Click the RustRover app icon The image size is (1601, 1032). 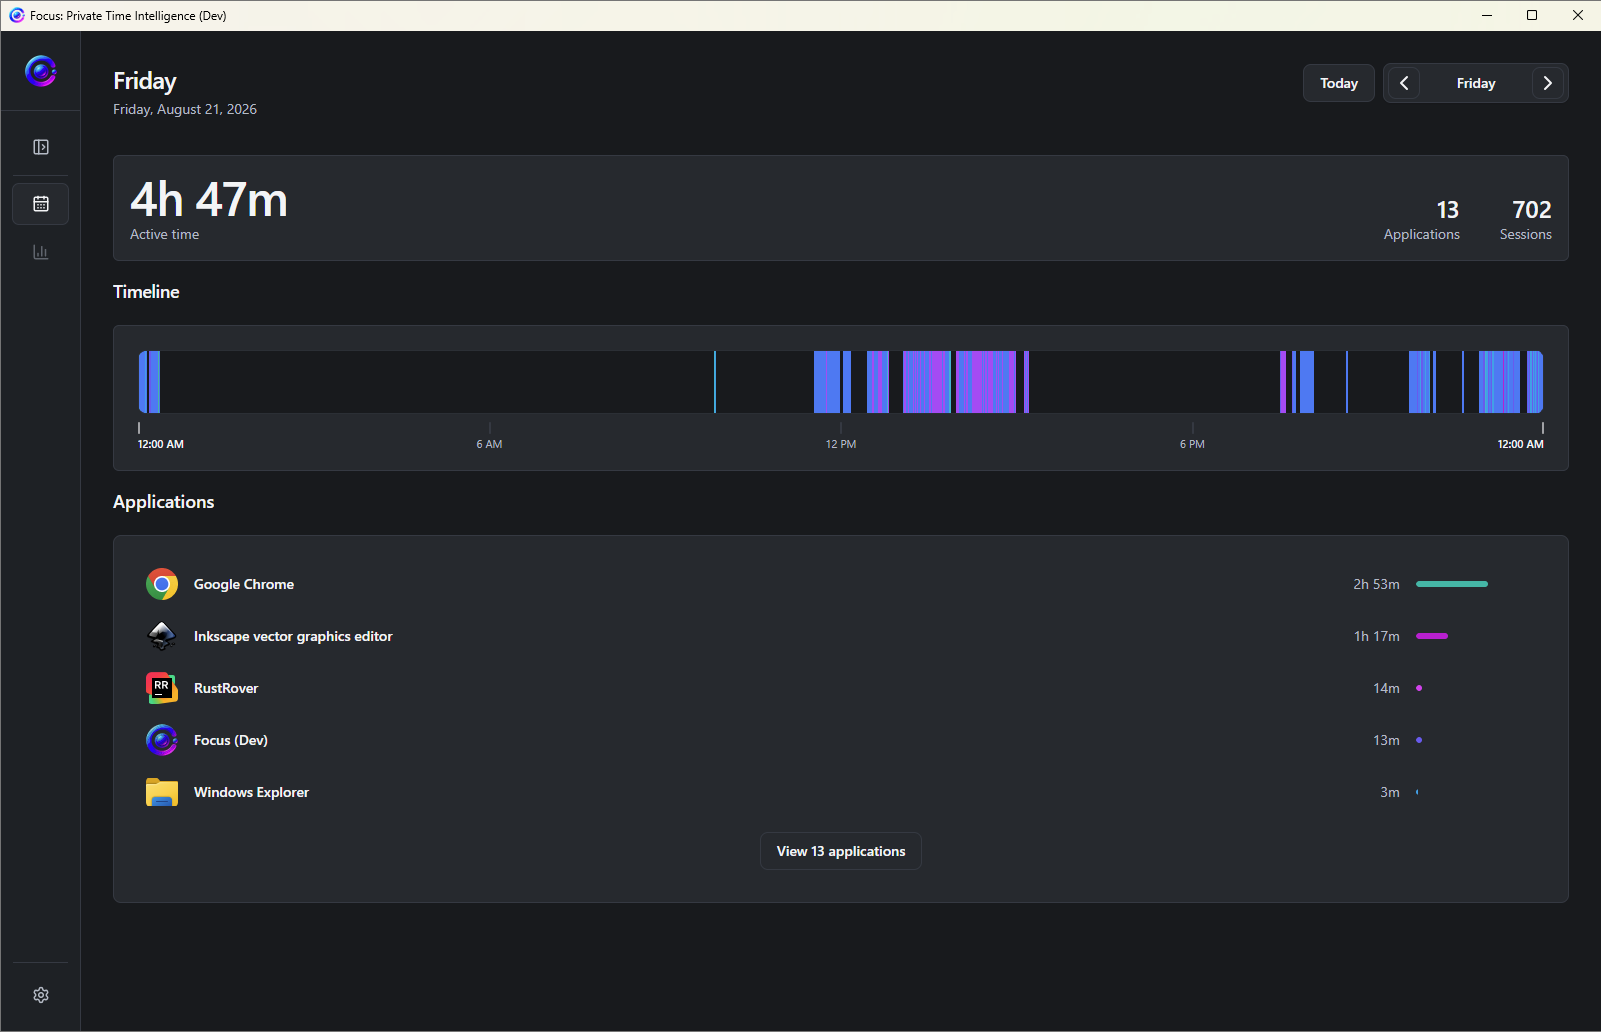[x=162, y=688]
